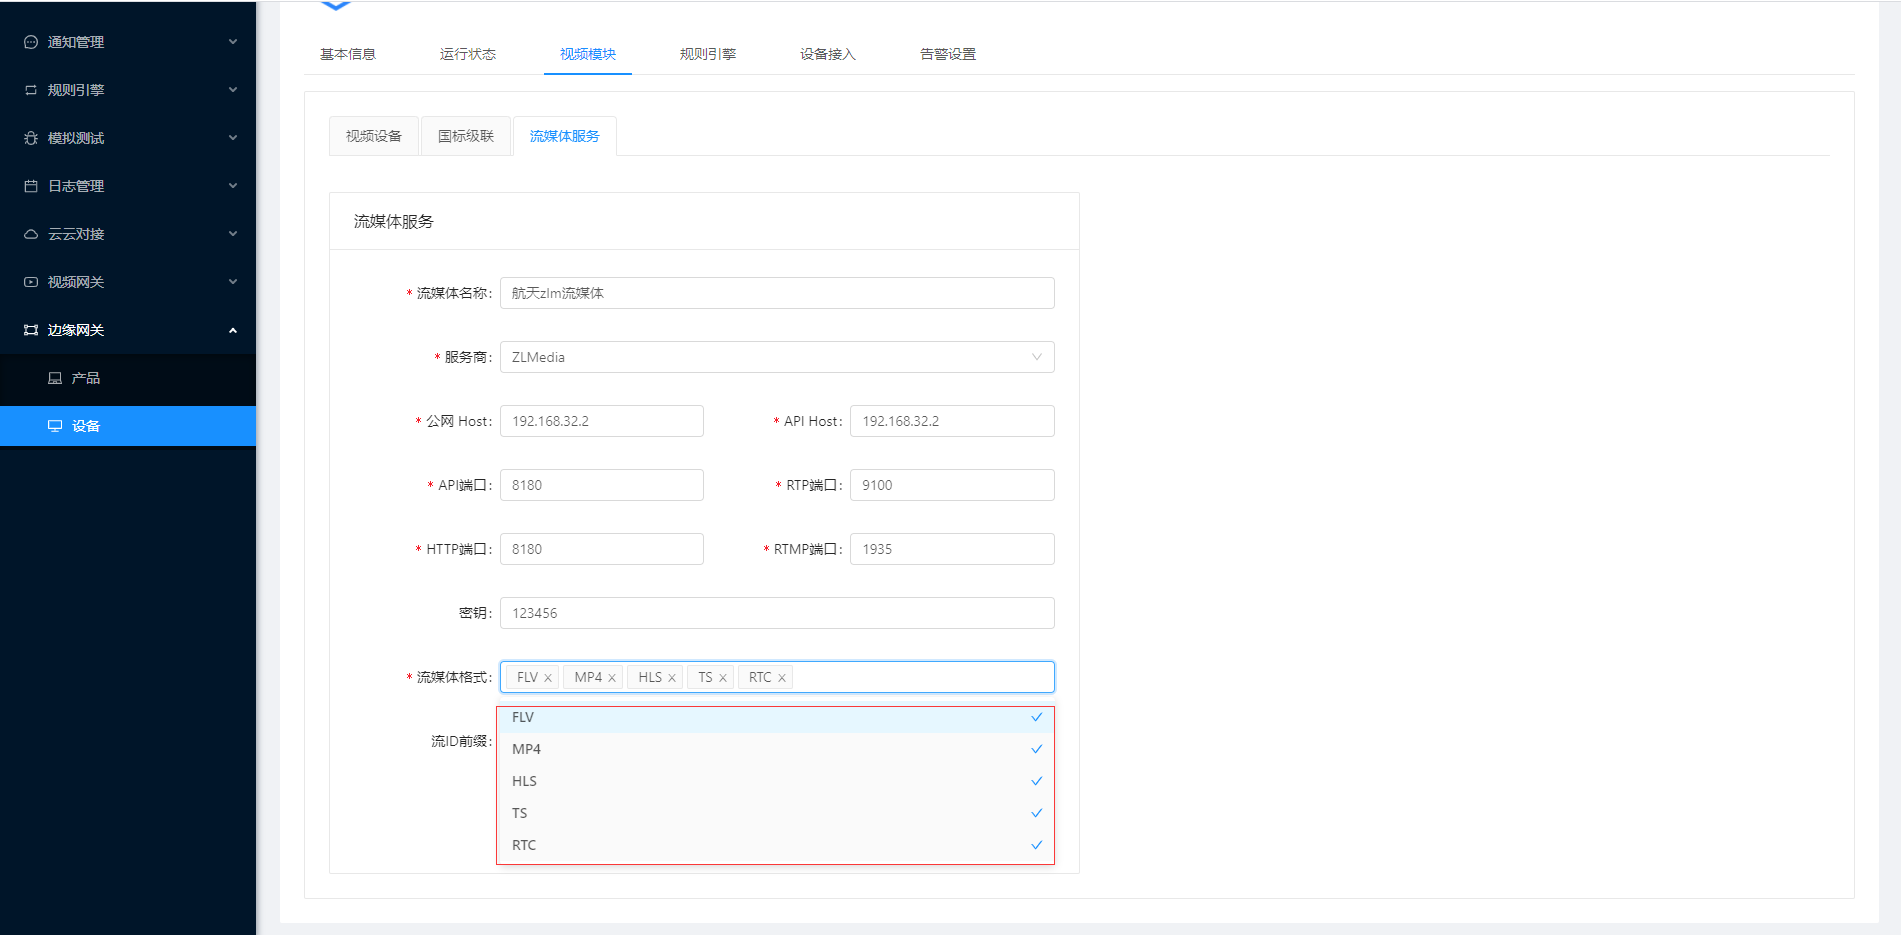Screen dimensions: 1901x935
Task: Collapse the 边缘网关 sidebar menu
Action: coord(128,330)
